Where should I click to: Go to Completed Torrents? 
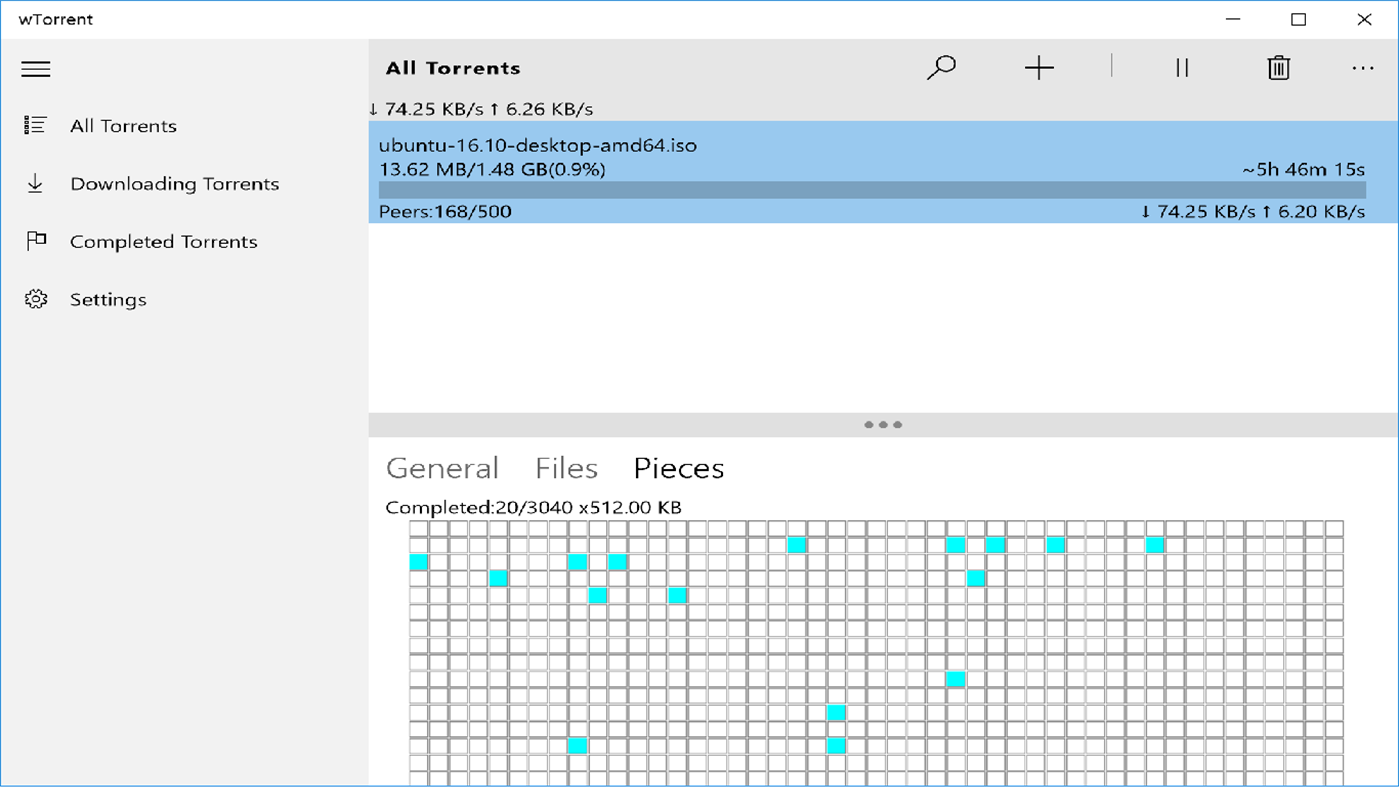pyautogui.click(x=163, y=241)
